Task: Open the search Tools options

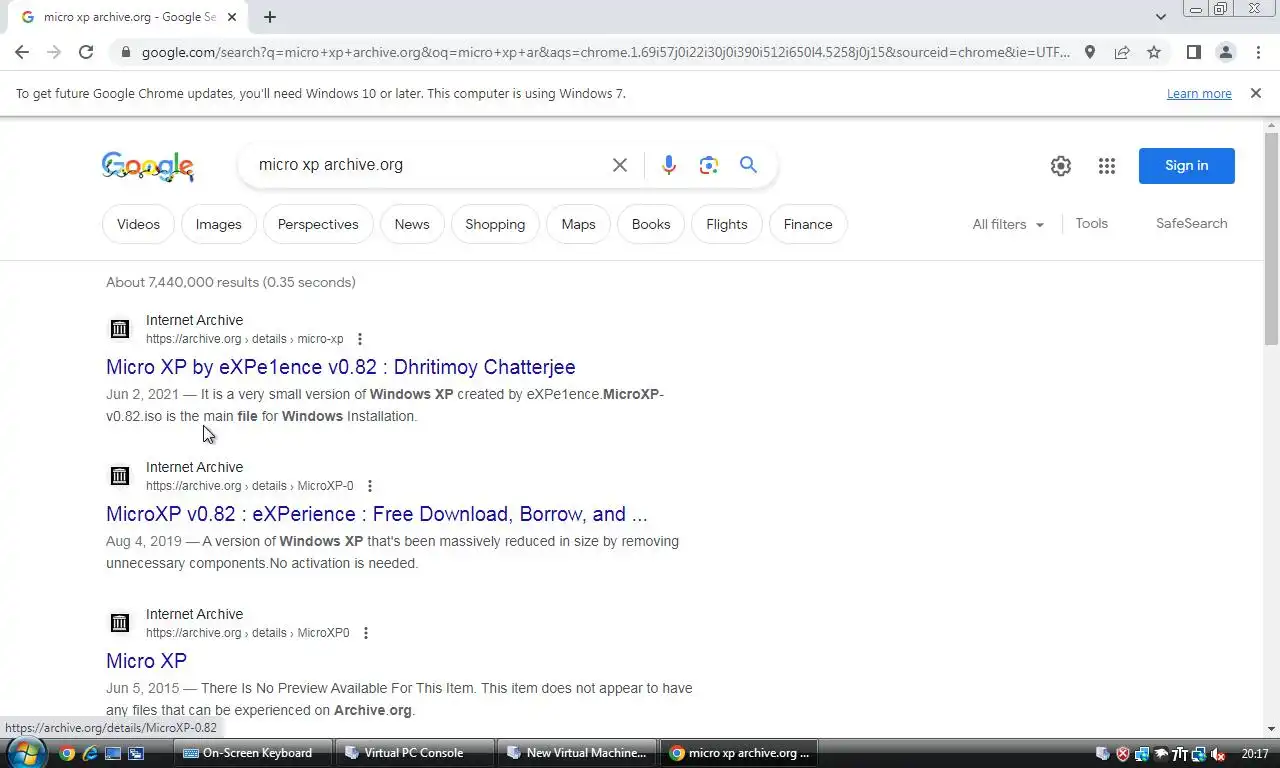Action: tap(1092, 223)
